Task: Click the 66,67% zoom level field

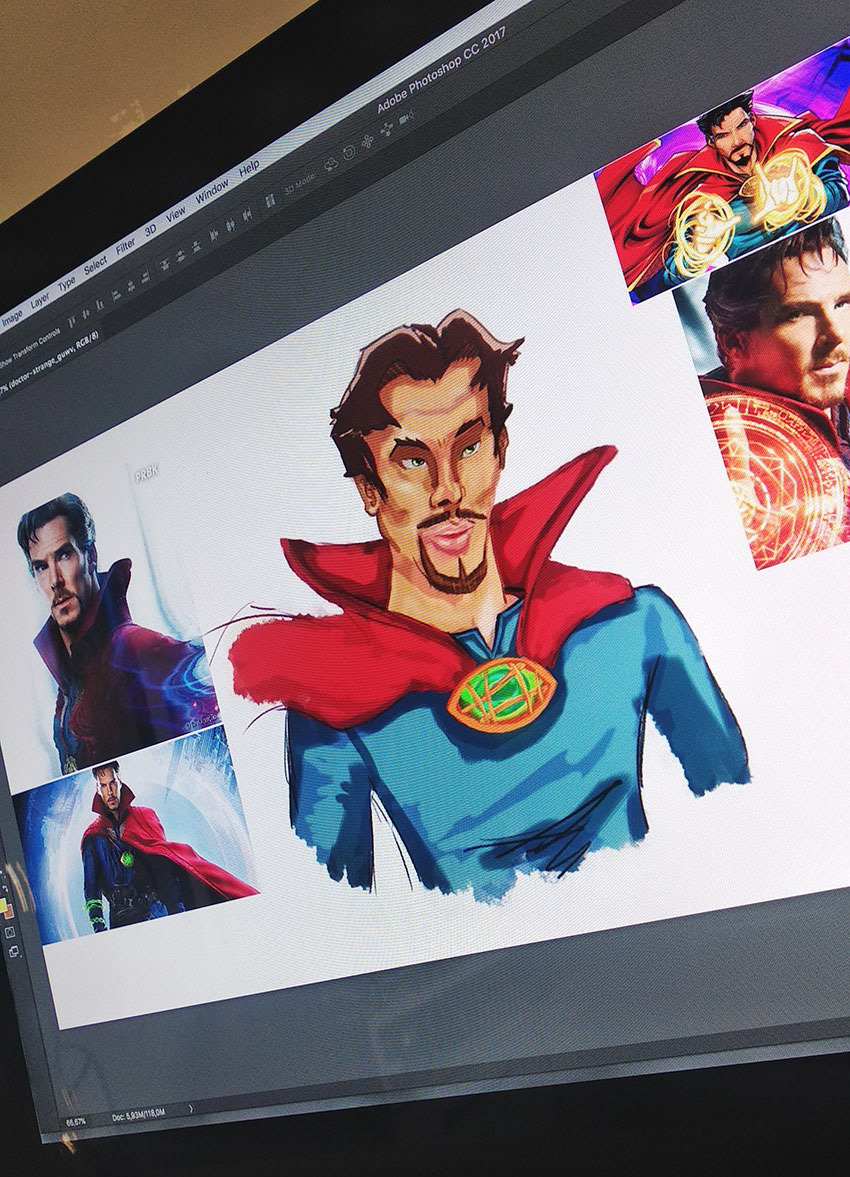Action: click(75, 1122)
